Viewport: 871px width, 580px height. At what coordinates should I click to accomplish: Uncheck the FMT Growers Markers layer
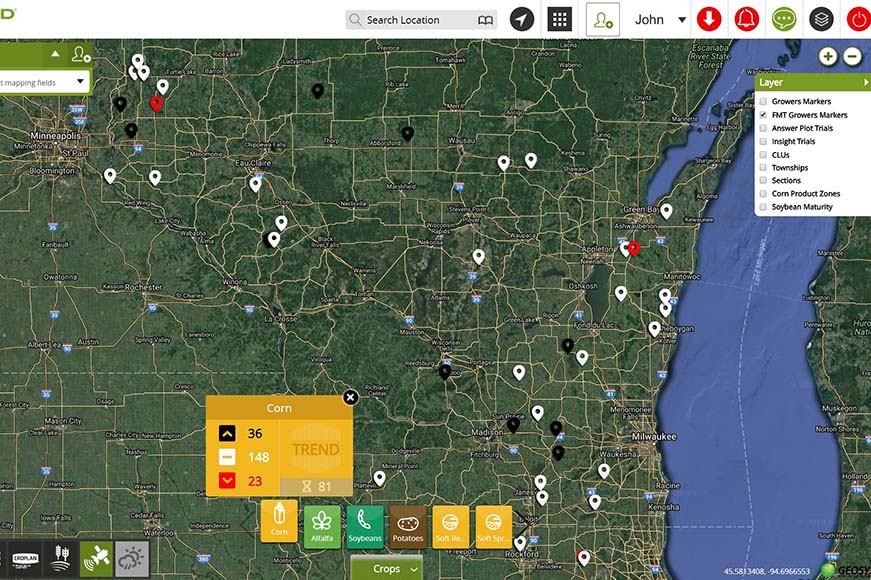[x=764, y=115]
